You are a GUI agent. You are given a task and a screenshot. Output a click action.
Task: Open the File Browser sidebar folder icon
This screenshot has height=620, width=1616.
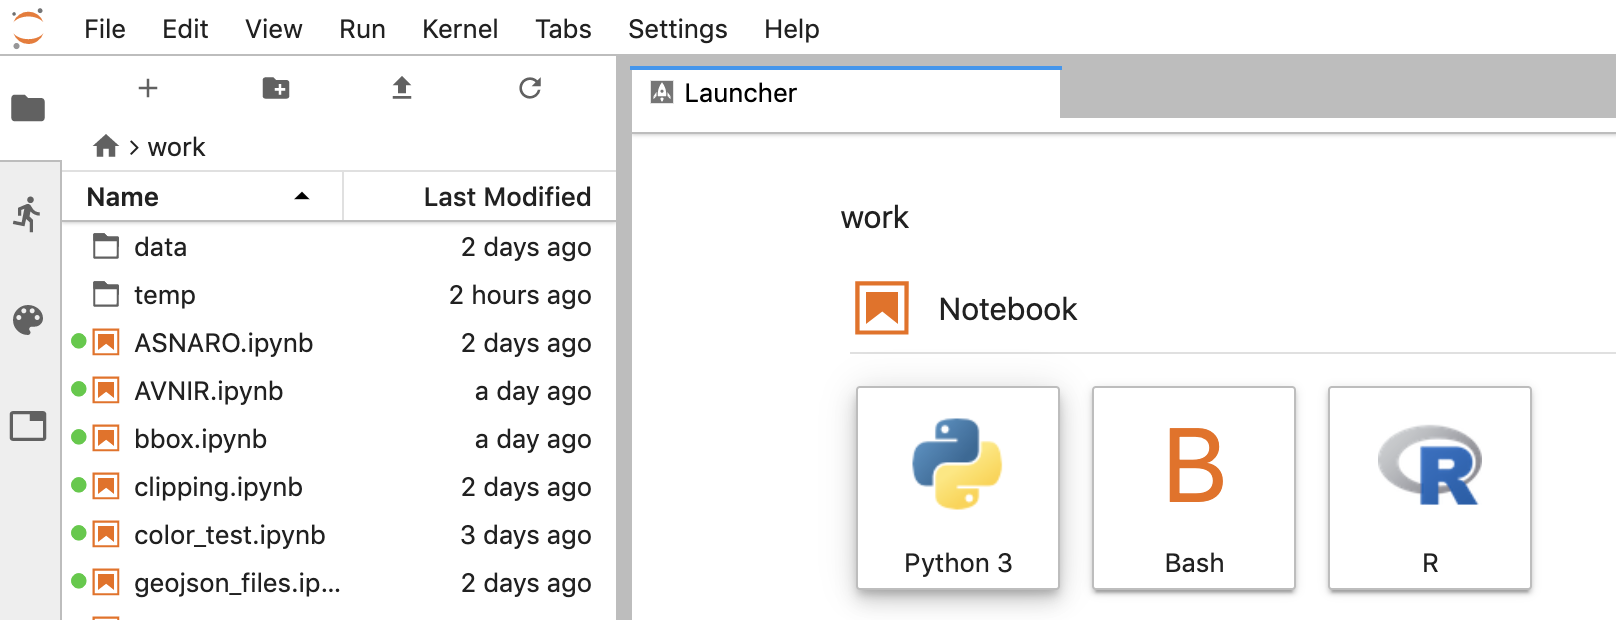28,107
